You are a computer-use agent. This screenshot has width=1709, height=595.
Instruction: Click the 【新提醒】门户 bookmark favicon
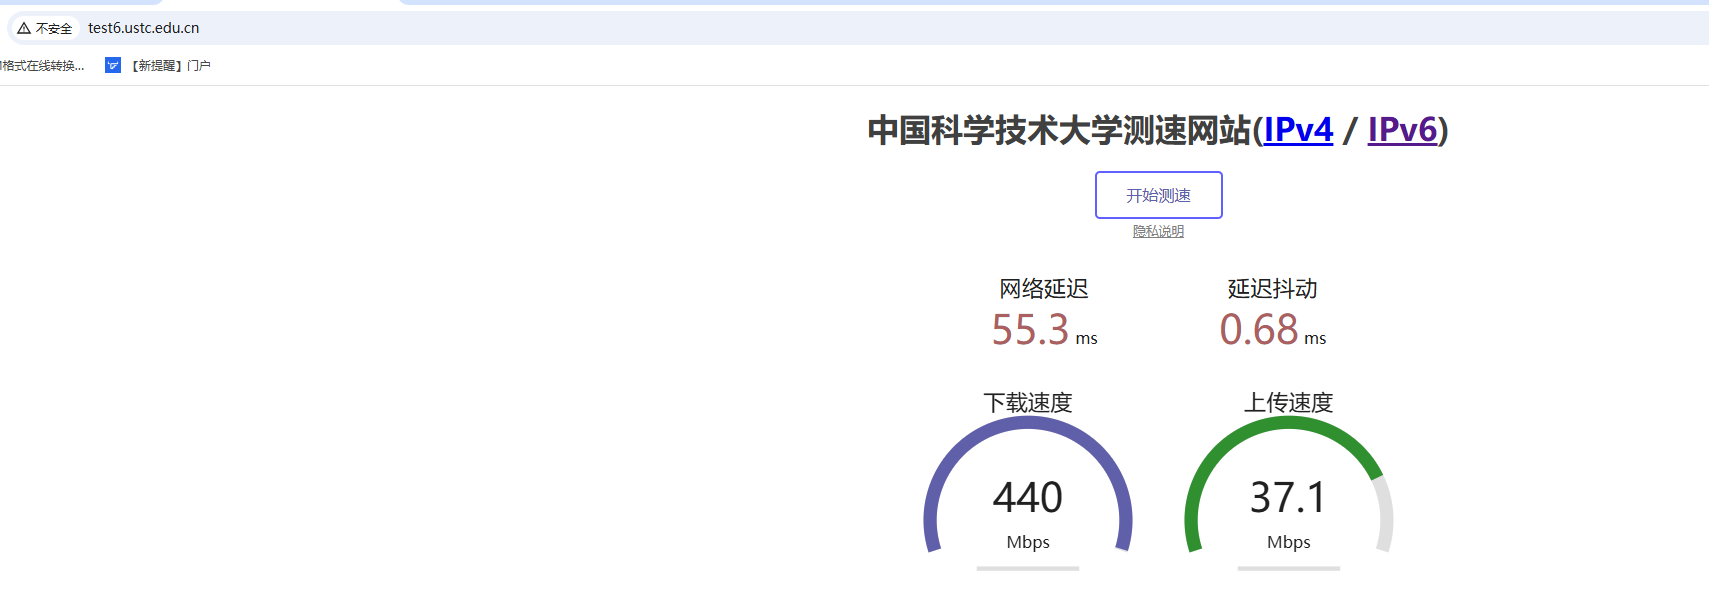pos(113,65)
